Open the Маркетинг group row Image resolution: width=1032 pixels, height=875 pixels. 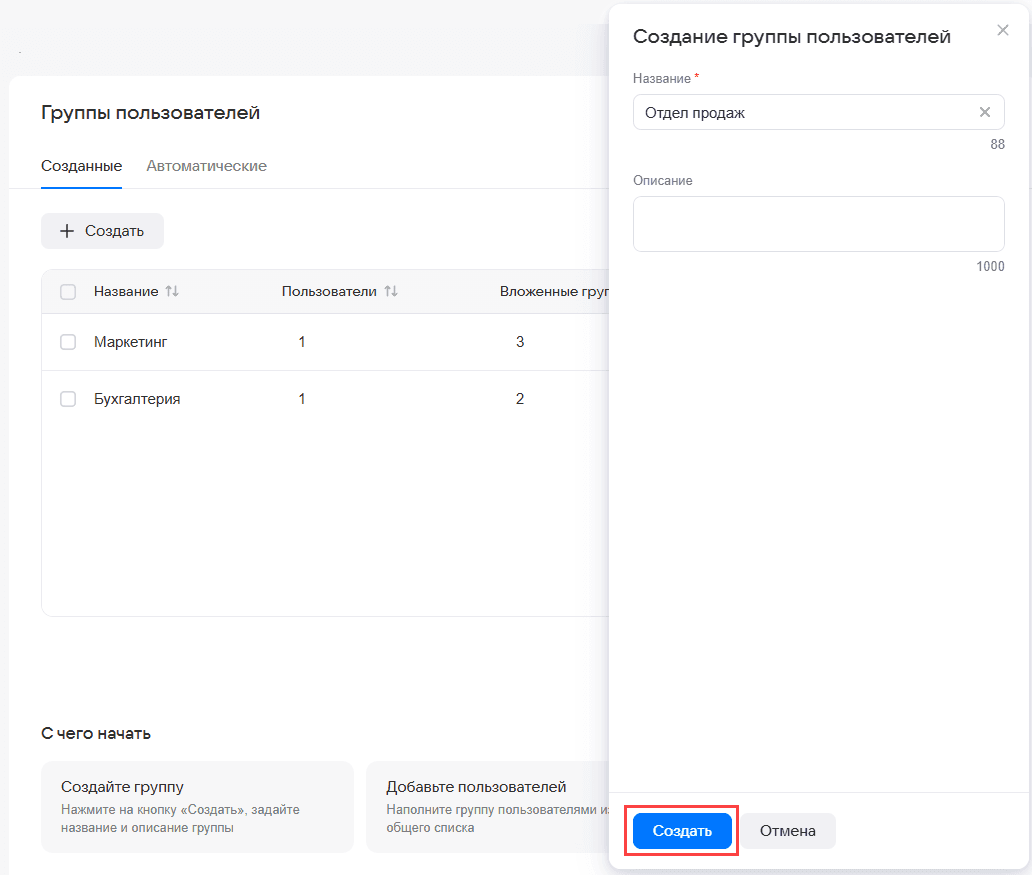point(325,342)
